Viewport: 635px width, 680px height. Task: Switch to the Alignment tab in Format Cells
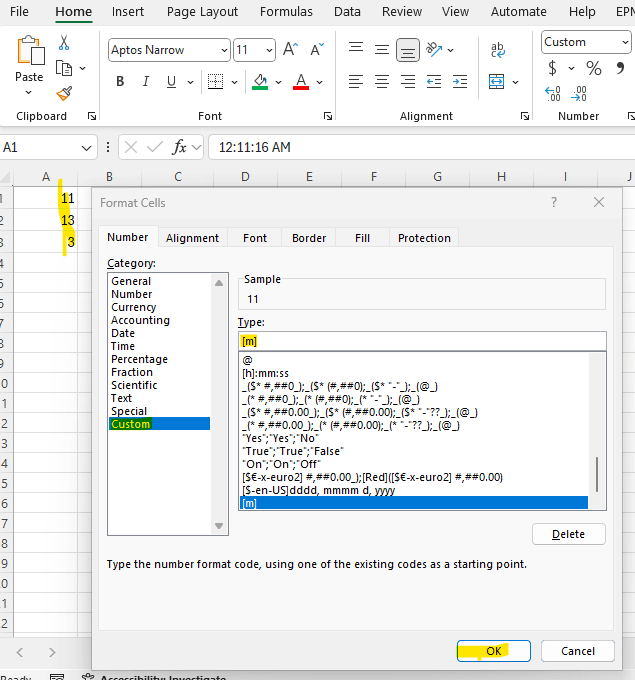coord(192,238)
